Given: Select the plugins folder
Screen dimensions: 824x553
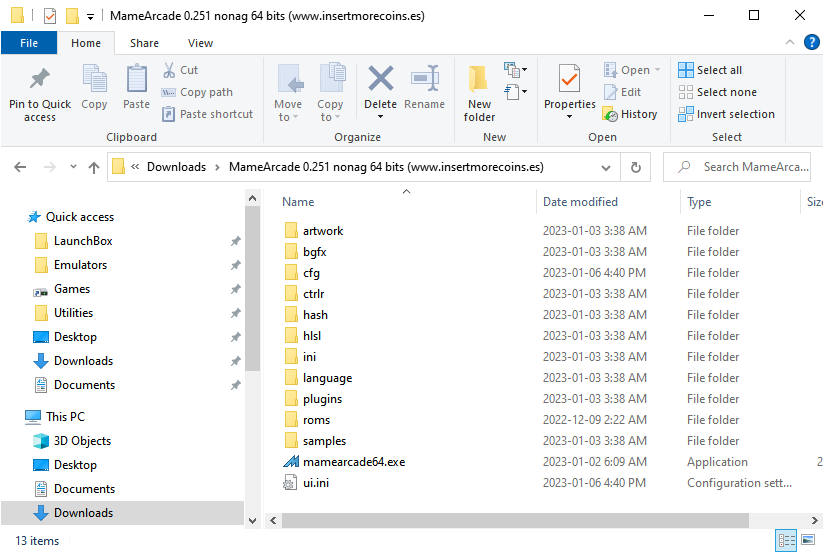Looking at the screenshot, I should [x=314, y=399].
